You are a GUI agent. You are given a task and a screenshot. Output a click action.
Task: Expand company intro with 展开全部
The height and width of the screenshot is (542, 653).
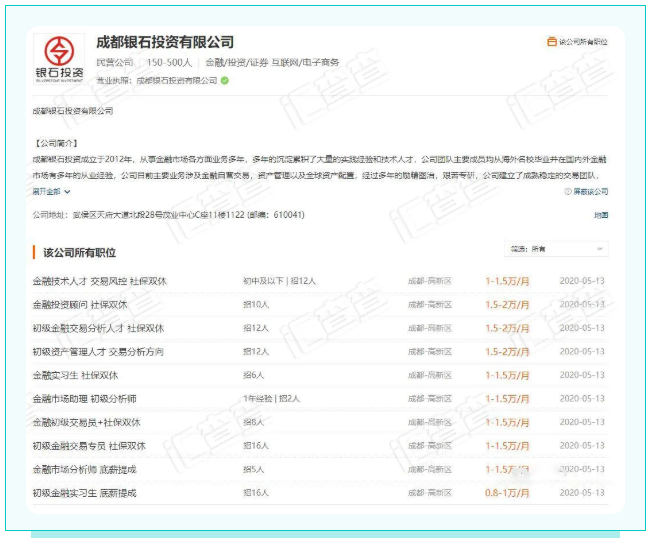[51, 192]
